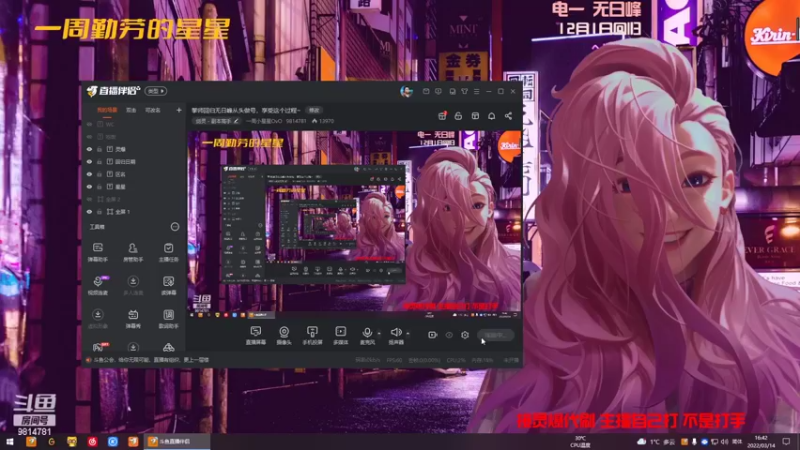Viewport: 800px width, 450px height.
Task: Add a screen capture source from bottom bar
Action: tap(256, 335)
